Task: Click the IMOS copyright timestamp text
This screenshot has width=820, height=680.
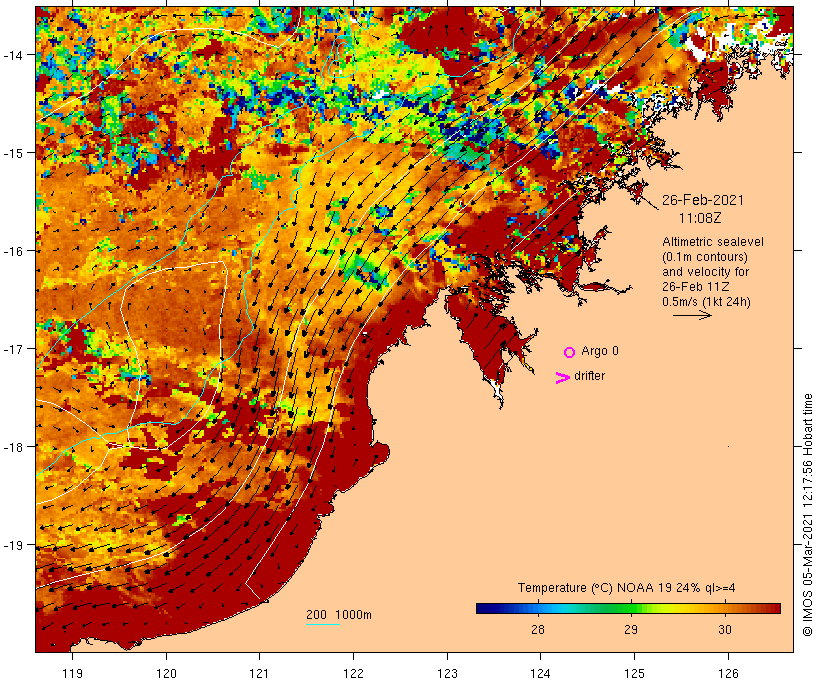Action: [x=807, y=515]
